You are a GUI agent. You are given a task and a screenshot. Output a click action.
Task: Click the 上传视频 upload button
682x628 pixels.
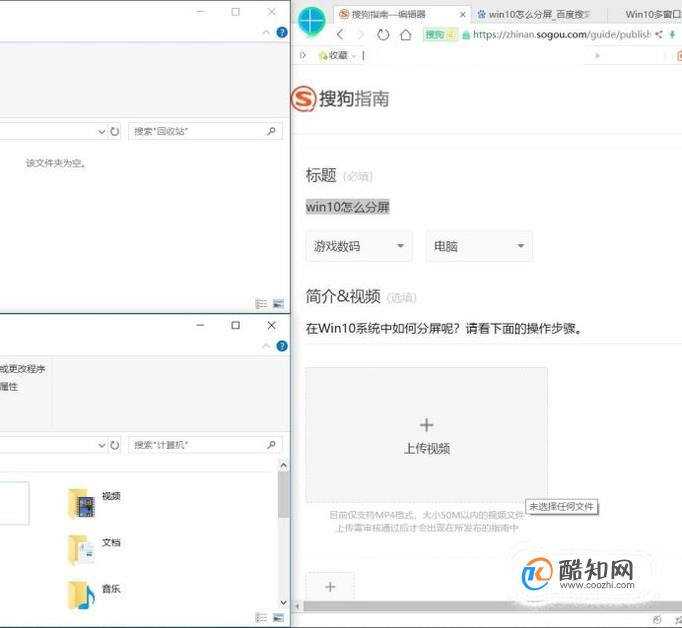click(x=427, y=435)
